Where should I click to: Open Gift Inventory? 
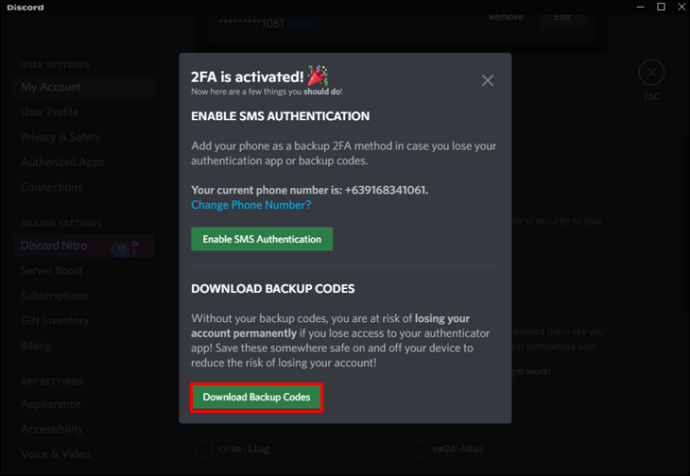pos(56,320)
